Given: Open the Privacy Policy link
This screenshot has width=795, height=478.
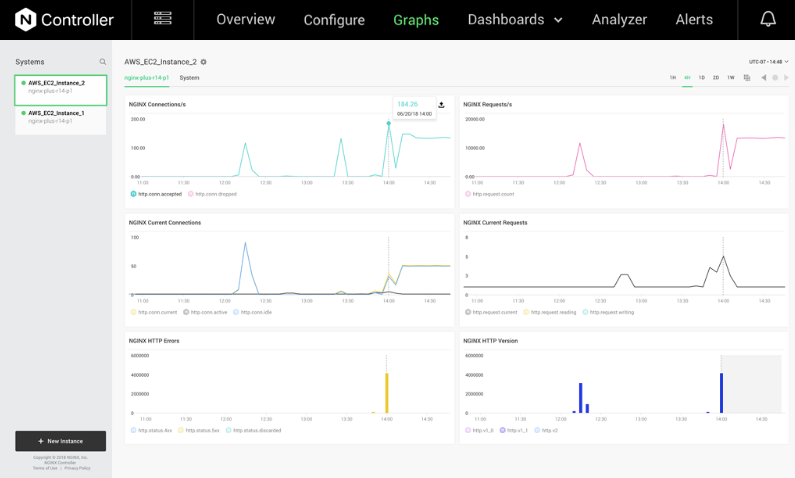Looking at the screenshot, I should pyautogui.click(x=77, y=468).
